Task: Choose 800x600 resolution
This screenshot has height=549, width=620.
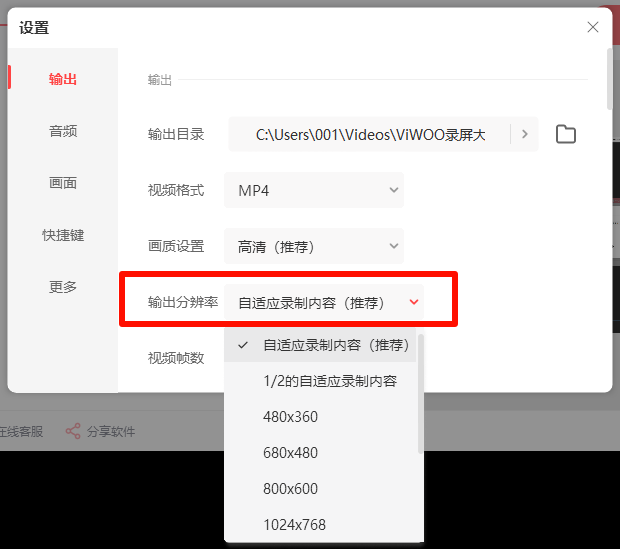Action: [320, 489]
